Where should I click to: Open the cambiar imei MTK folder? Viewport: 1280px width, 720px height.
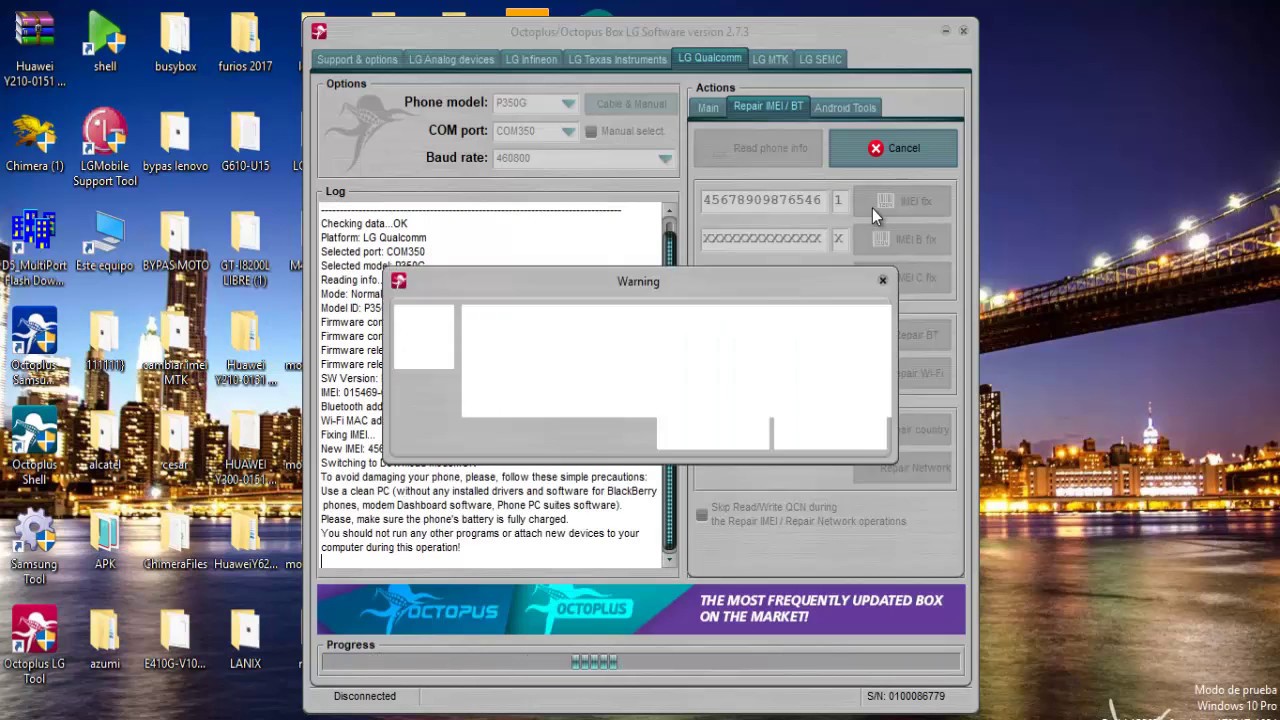pyautogui.click(x=175, y=348)
